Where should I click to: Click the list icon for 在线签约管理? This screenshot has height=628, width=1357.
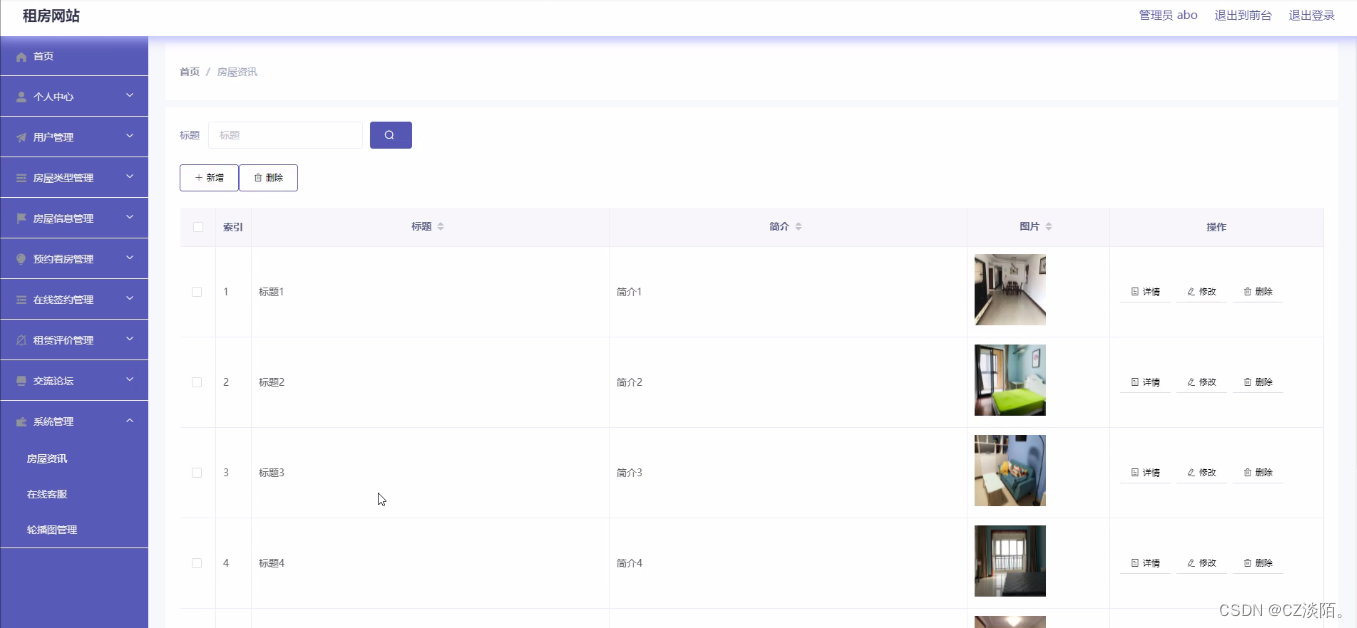(x=21, y=300)
